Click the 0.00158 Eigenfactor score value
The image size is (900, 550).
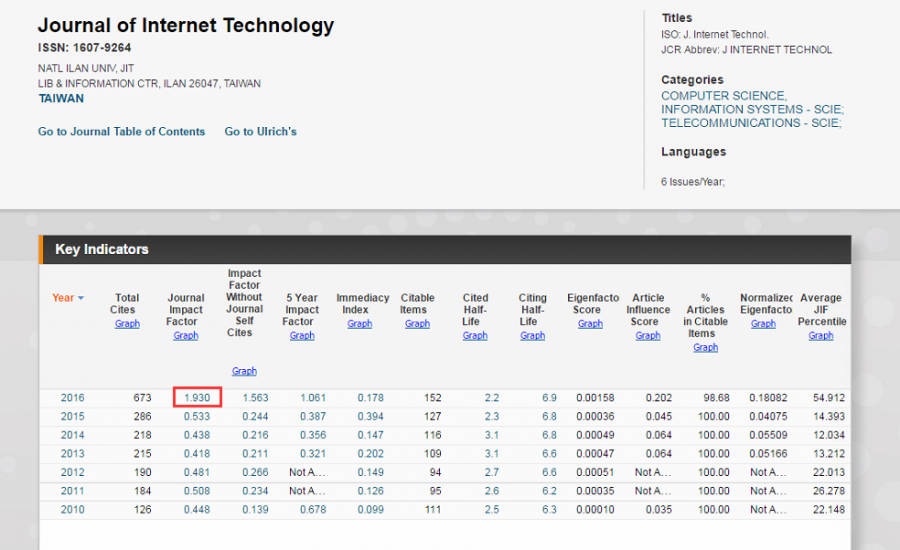pos(595,397)
